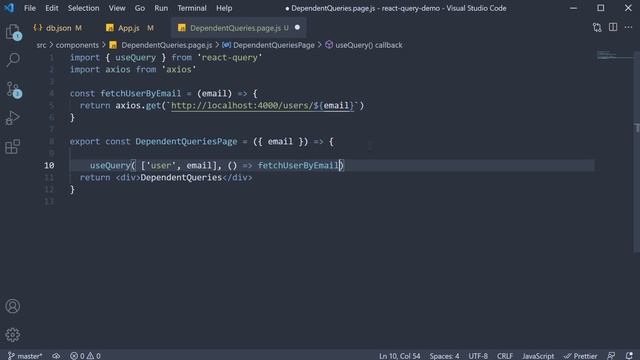
Task: Open changes compare icon in editor toolbar
Action: (x=597, y=27)
